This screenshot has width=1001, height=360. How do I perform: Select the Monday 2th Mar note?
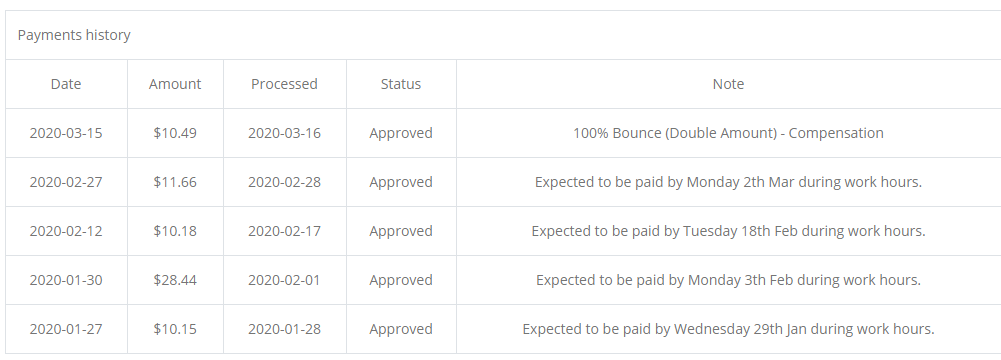728,183
